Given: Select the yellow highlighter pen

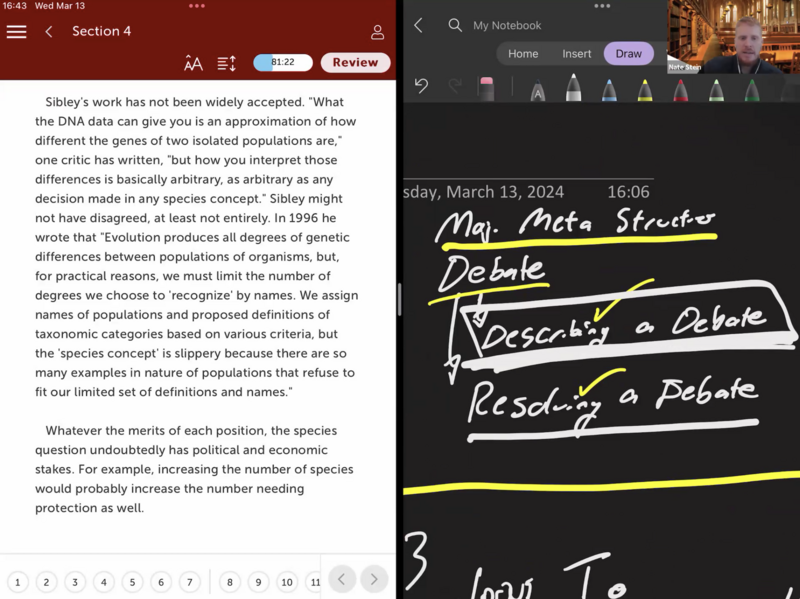Looking at the screenshot, I should point(645,90).
